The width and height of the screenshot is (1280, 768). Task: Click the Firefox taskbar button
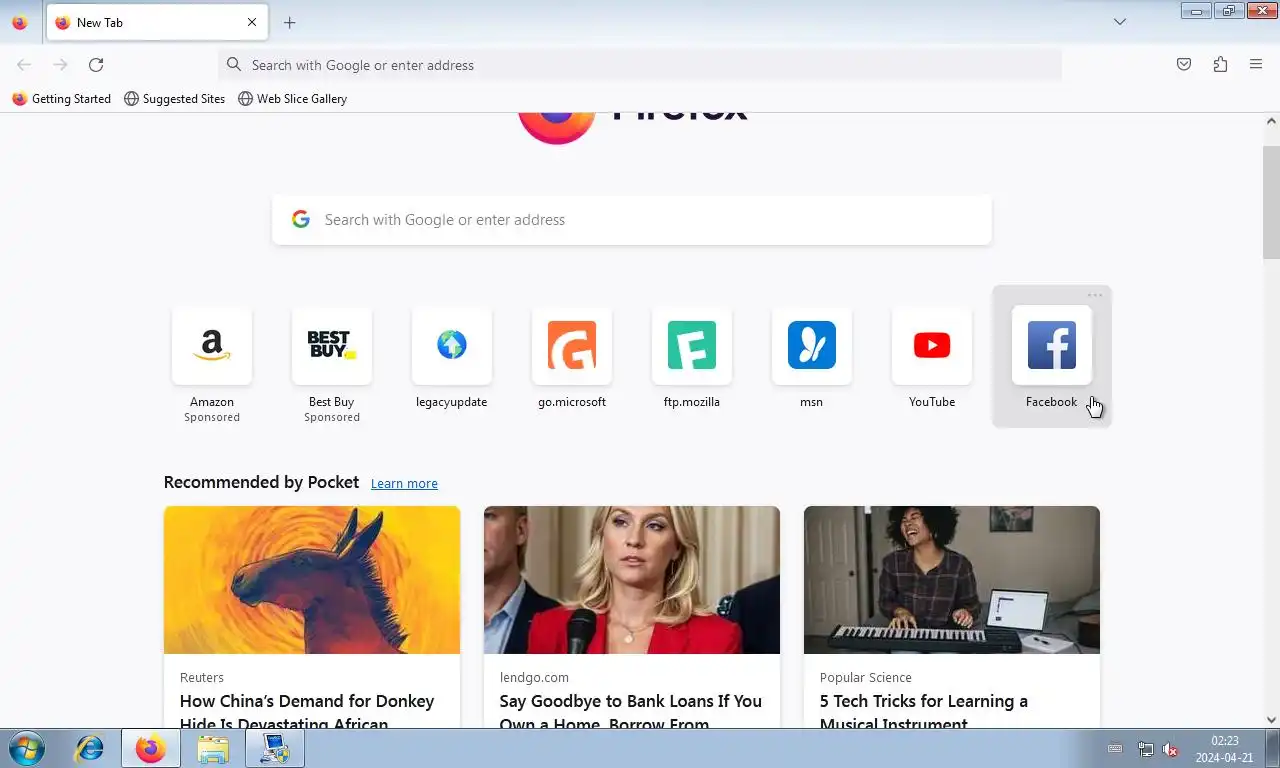(151, 748)
